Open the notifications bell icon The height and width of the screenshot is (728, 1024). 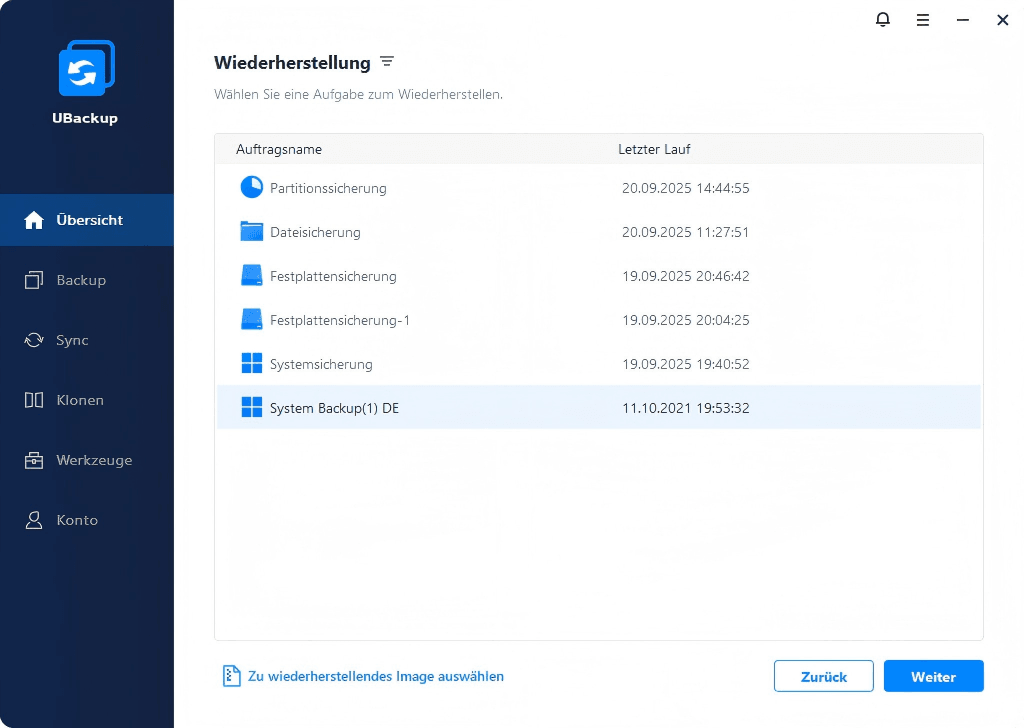(882, 20)
